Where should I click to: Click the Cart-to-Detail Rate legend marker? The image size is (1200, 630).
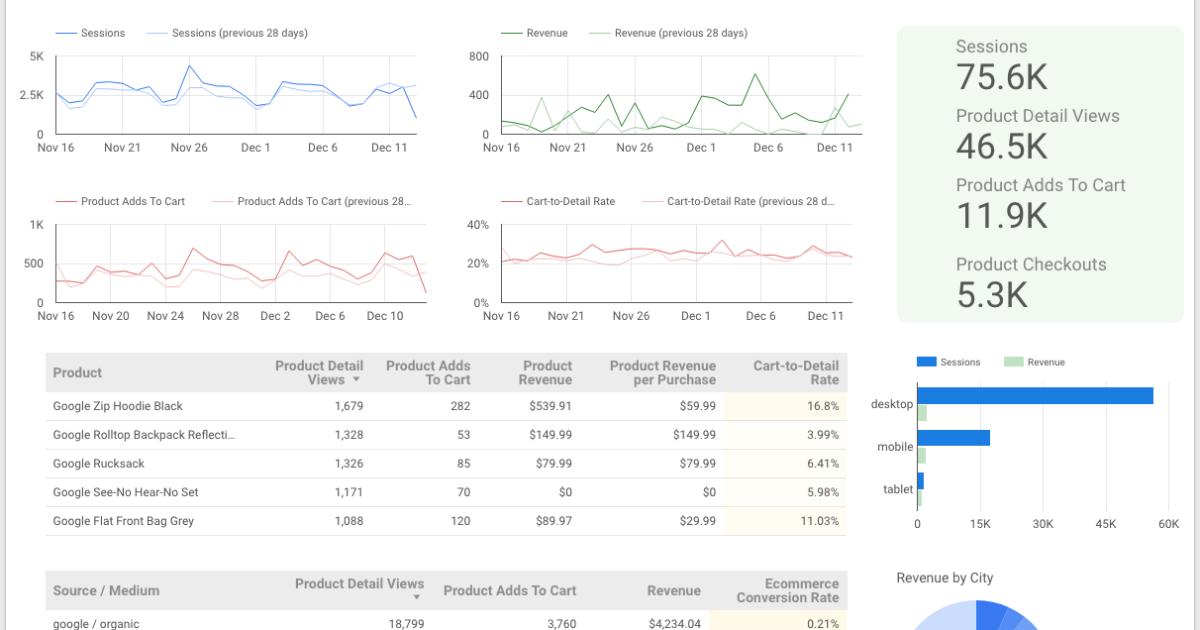coord(509,200)
